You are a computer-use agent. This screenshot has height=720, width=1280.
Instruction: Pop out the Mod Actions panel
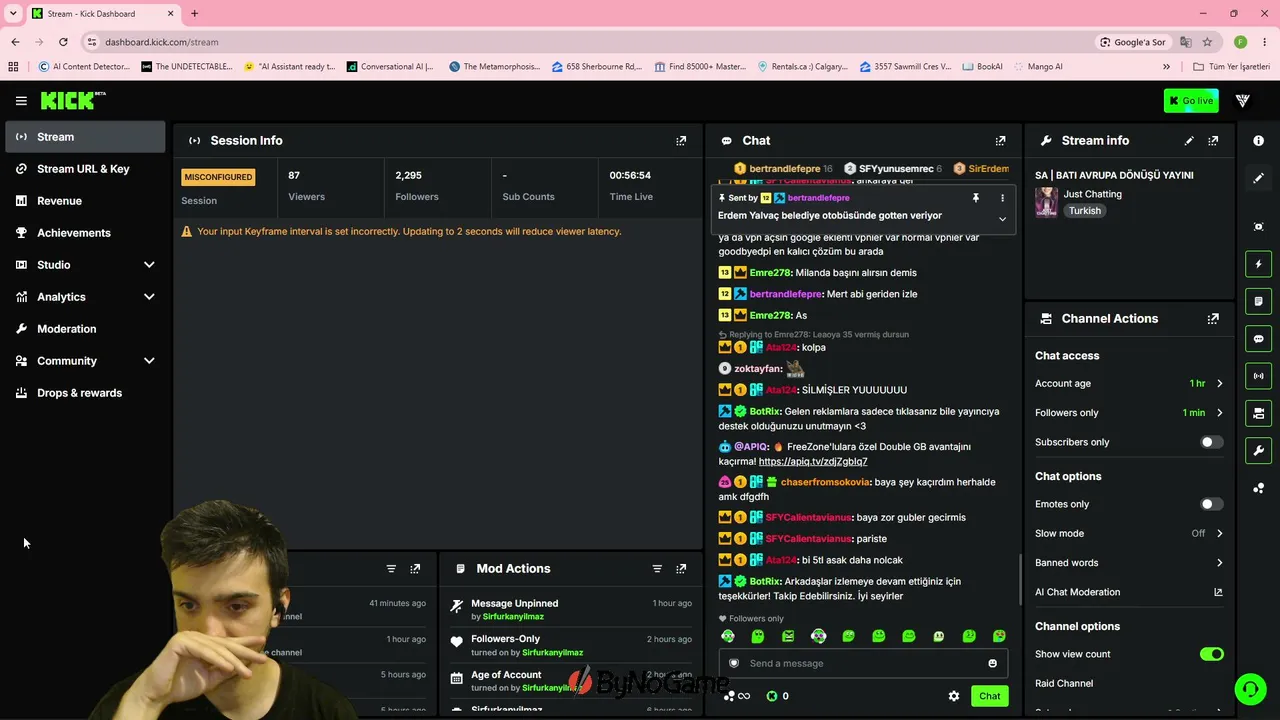pyautogui.click(x=681, y=569)
